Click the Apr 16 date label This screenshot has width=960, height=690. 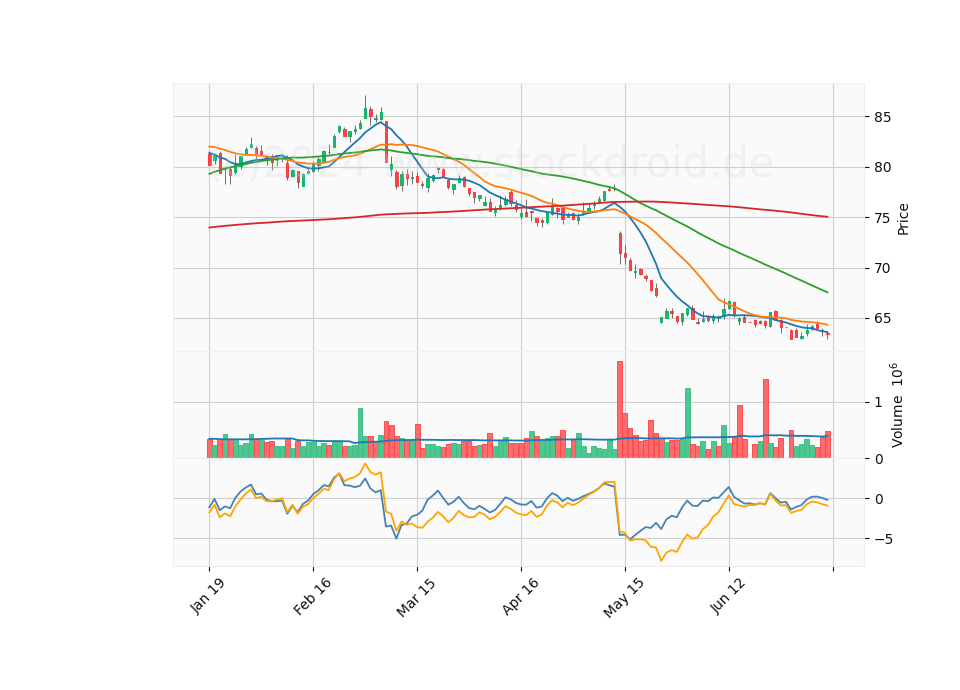tap(520, 596)
